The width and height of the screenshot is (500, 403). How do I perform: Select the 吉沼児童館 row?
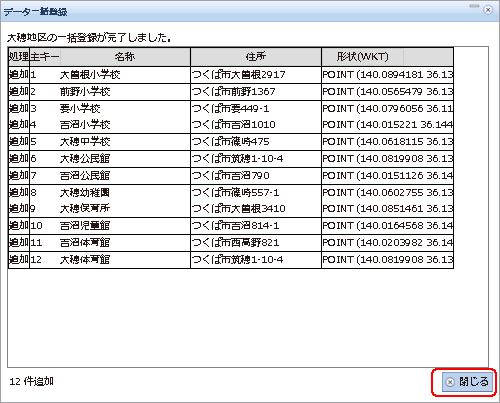tap(231, 226)
